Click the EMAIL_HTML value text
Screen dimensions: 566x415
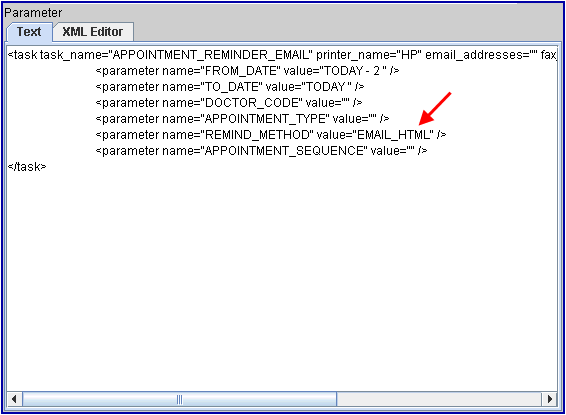click(x=395, y=135)
